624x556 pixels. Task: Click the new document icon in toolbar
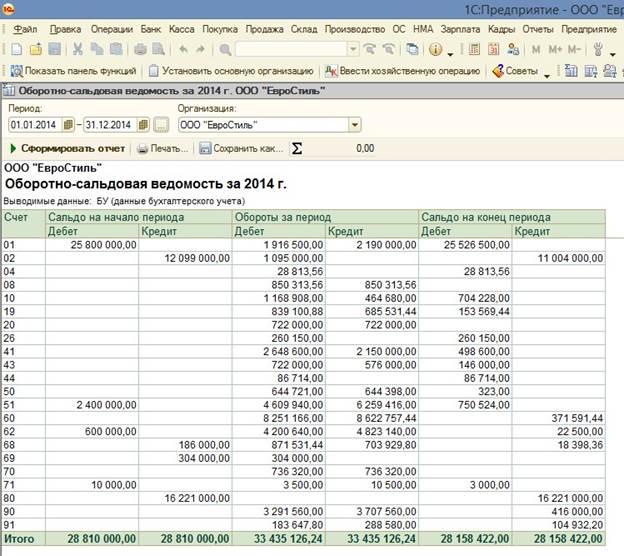tap(17, 49)
